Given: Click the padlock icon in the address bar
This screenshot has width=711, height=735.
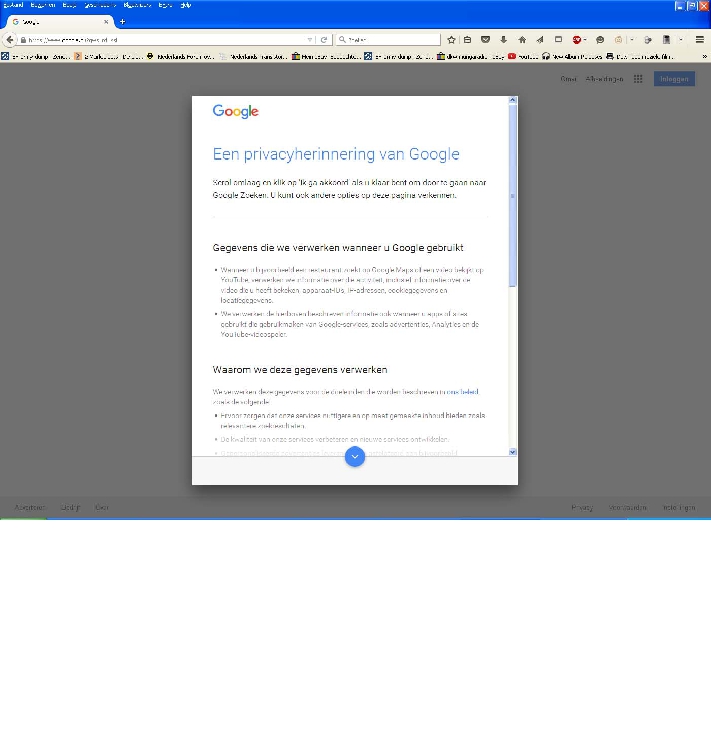Looking at the screenshot, I should 23,40.
